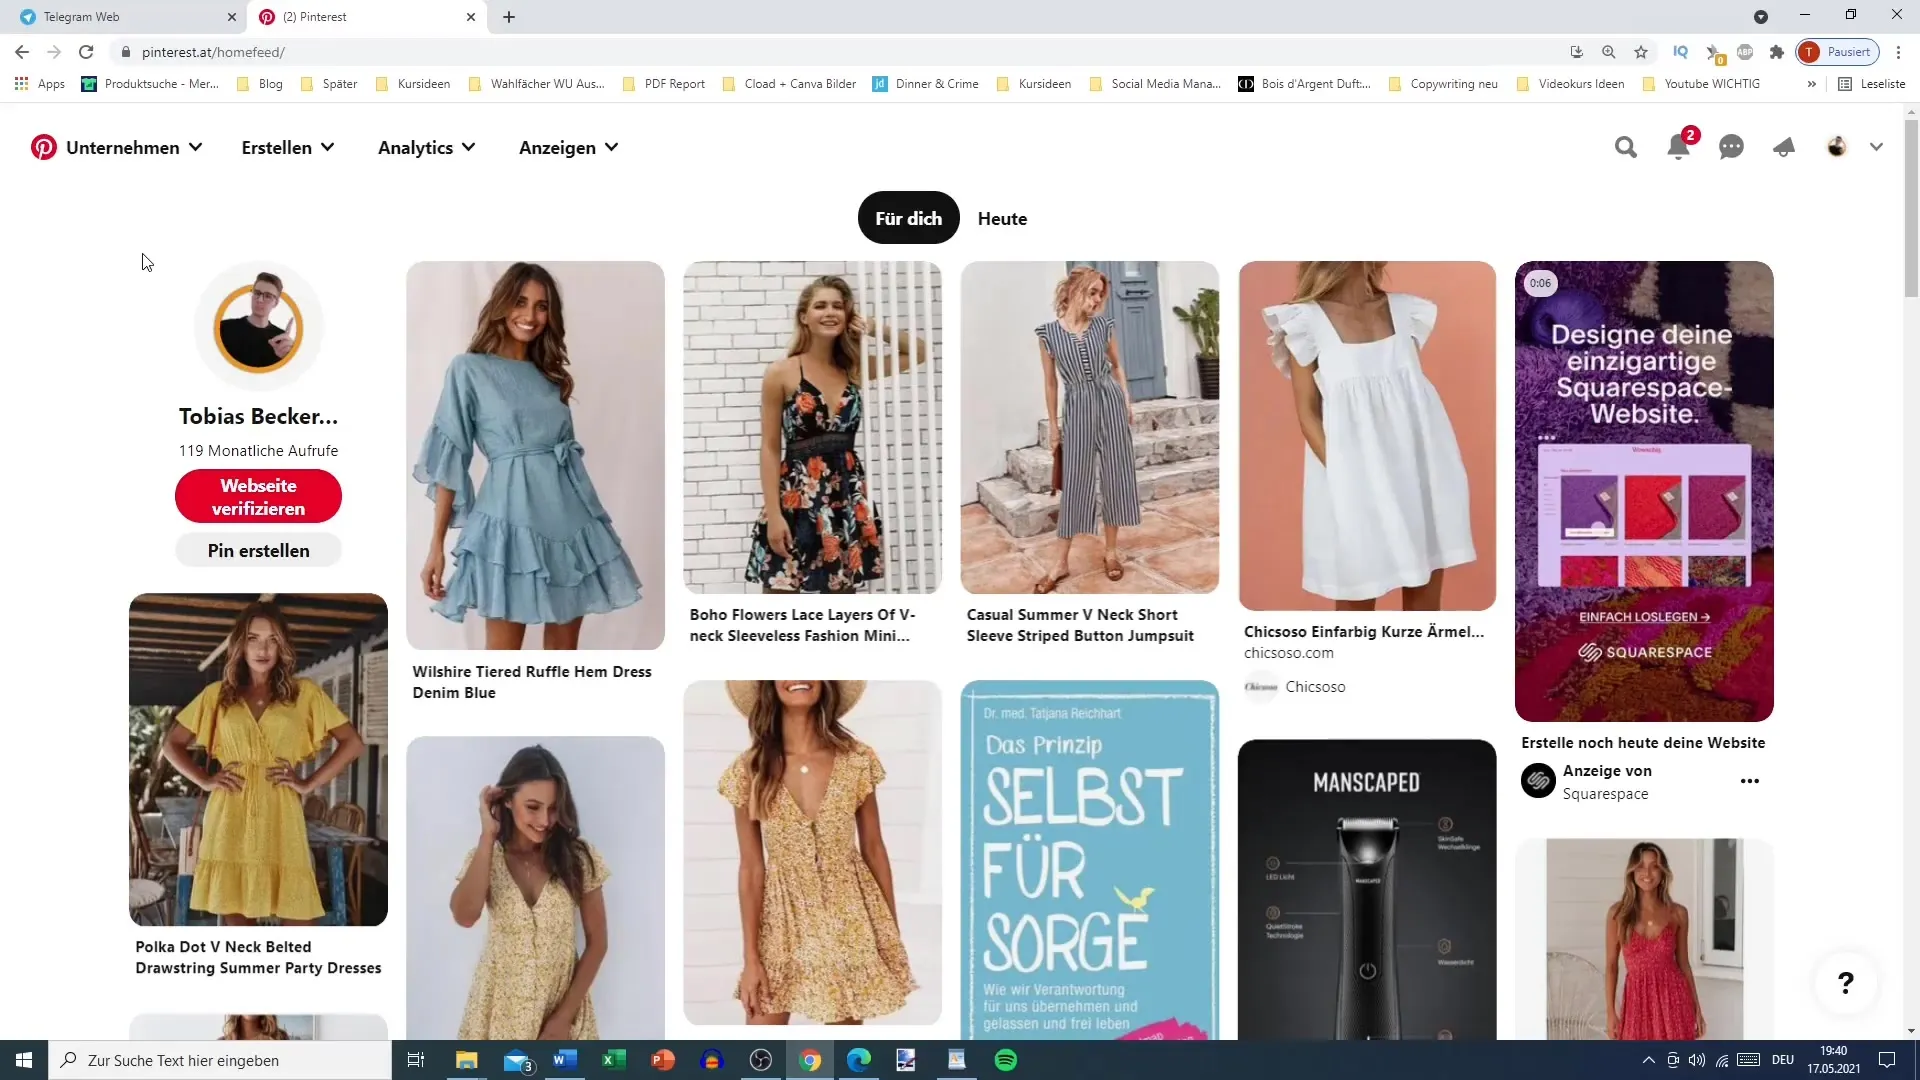Click Webseite verifizieren button
The height and width of the screenshot is (1080, 1920).
(258, 497)
